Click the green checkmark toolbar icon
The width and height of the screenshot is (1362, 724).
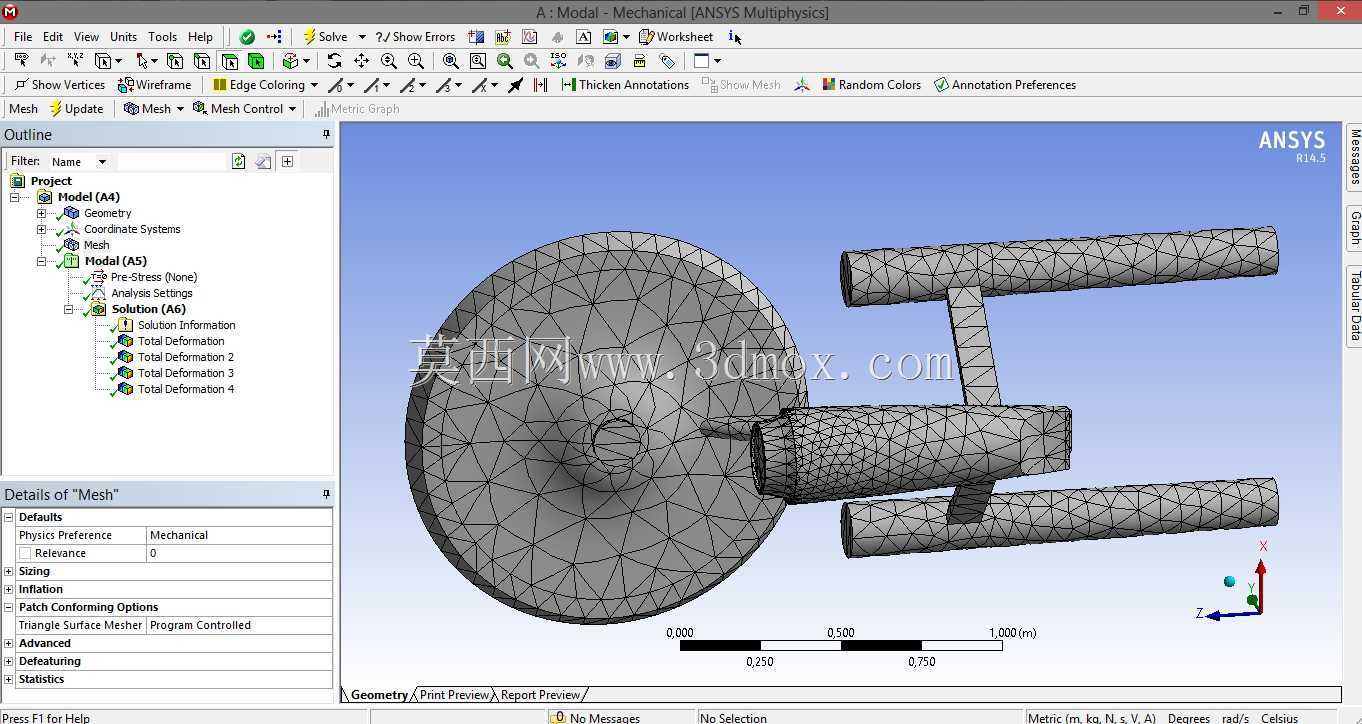(247, 37)
